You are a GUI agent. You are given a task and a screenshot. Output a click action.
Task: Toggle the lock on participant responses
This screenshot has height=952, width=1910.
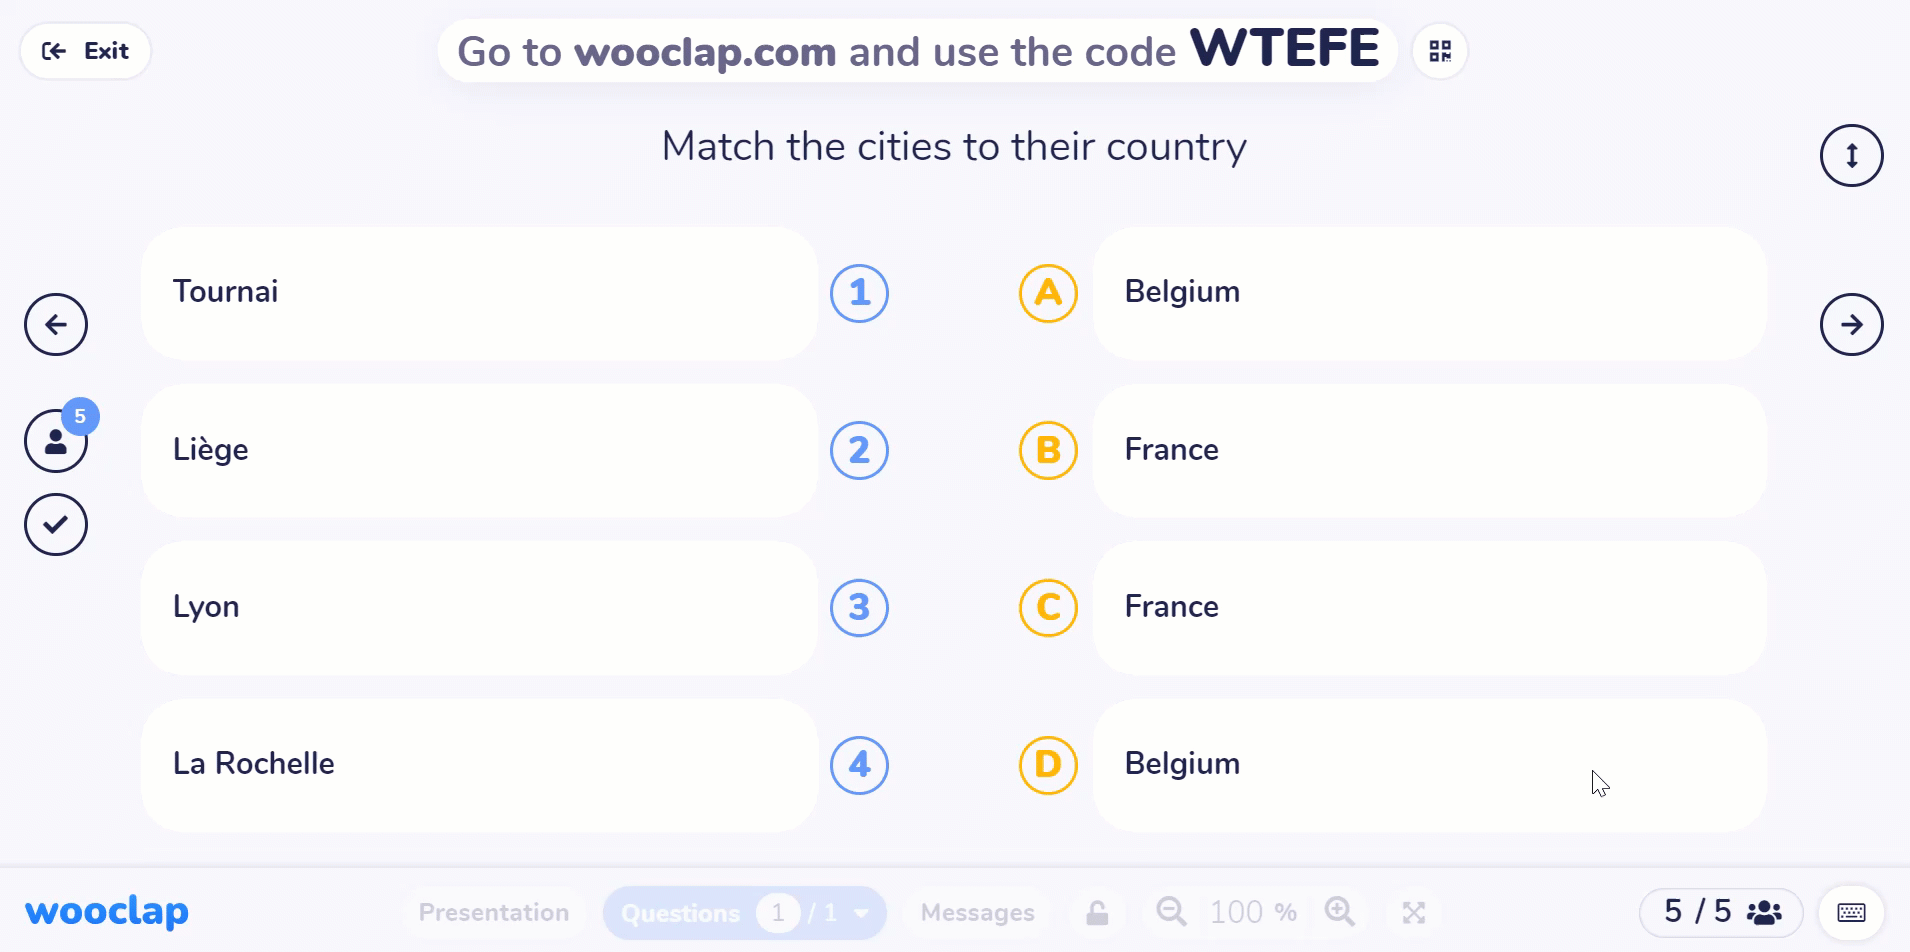point(1097,912)
